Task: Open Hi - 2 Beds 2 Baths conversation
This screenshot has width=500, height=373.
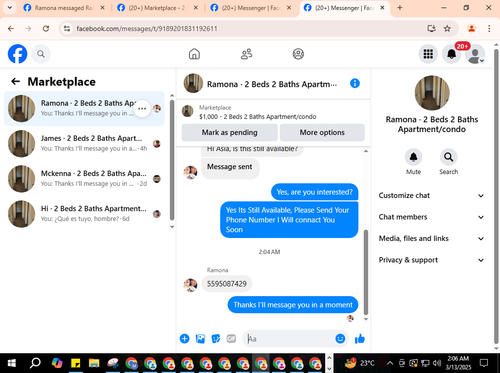Action: click(84, 214)
